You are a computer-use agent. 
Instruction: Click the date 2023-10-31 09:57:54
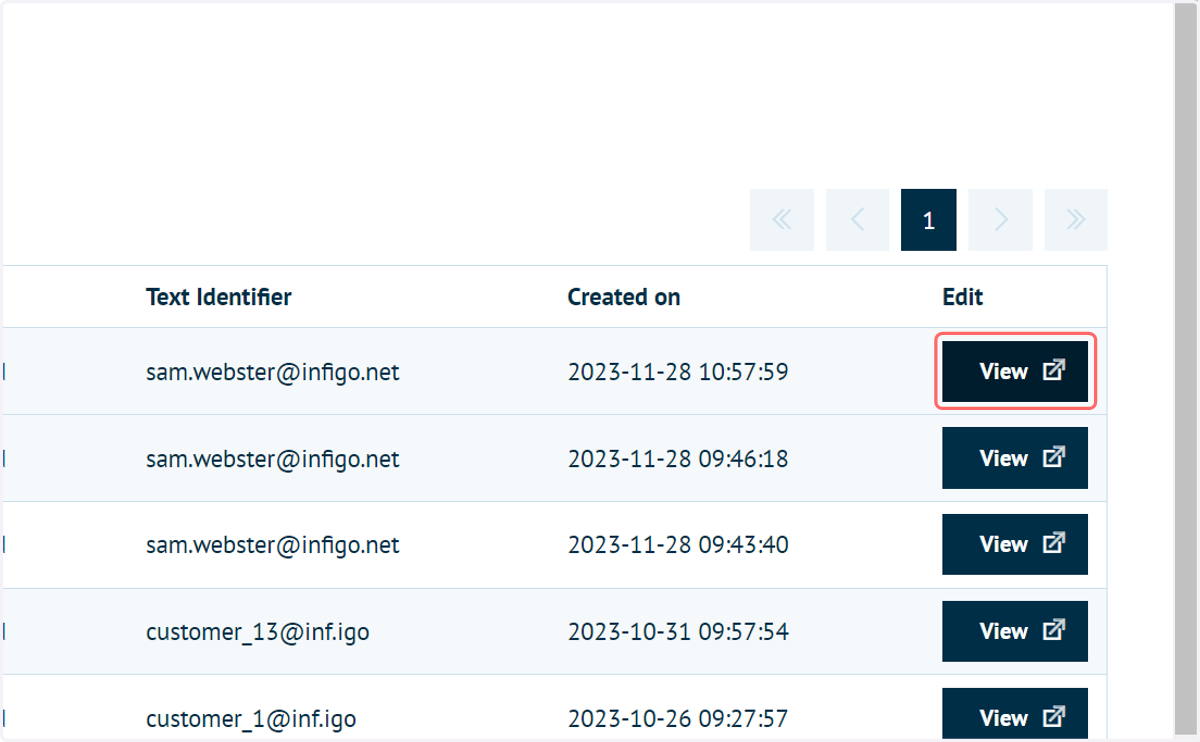pyautogui.click(x=678, y=632)
